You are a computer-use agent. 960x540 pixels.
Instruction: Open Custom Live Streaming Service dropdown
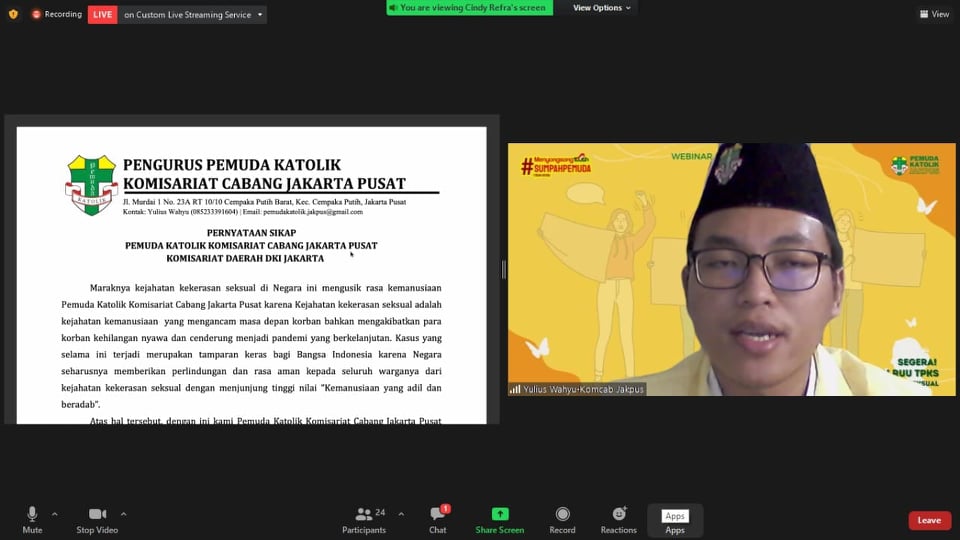(x=193, y=14)
